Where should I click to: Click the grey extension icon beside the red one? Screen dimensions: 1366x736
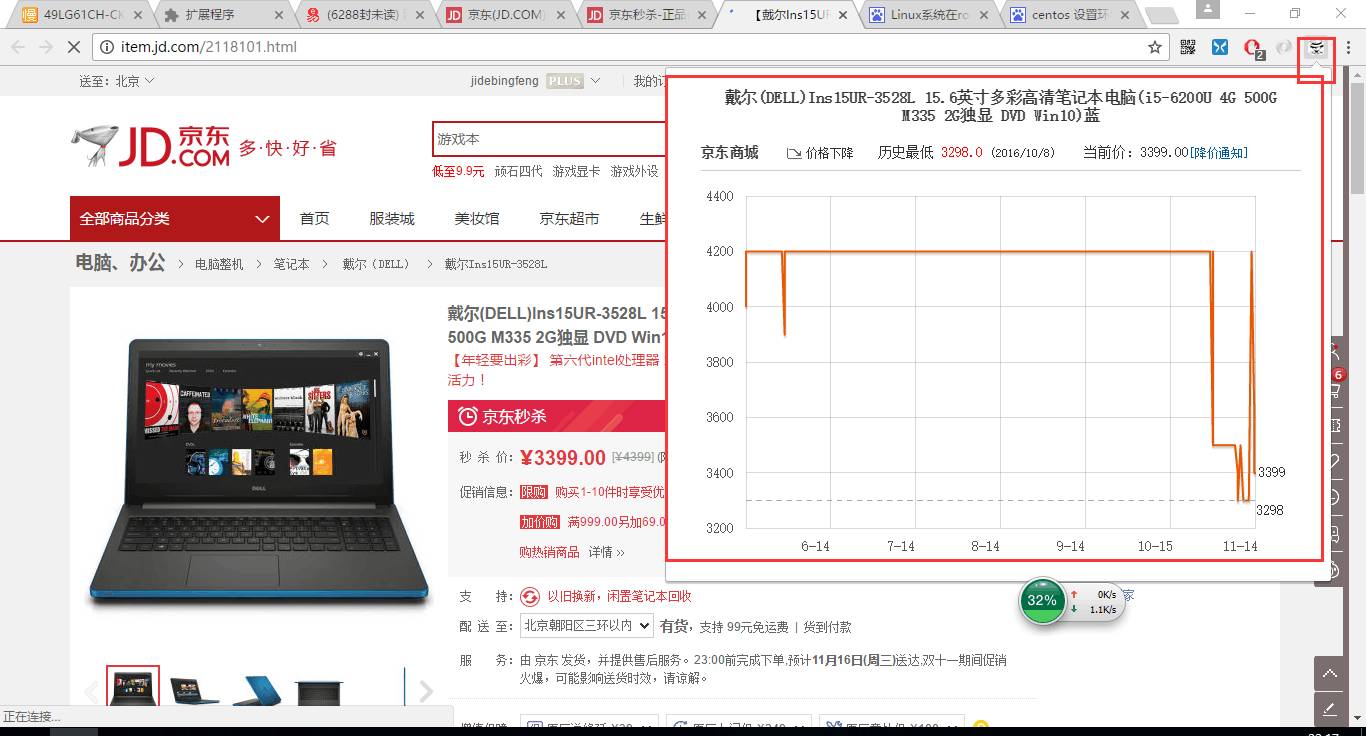tap(1285, 47)
